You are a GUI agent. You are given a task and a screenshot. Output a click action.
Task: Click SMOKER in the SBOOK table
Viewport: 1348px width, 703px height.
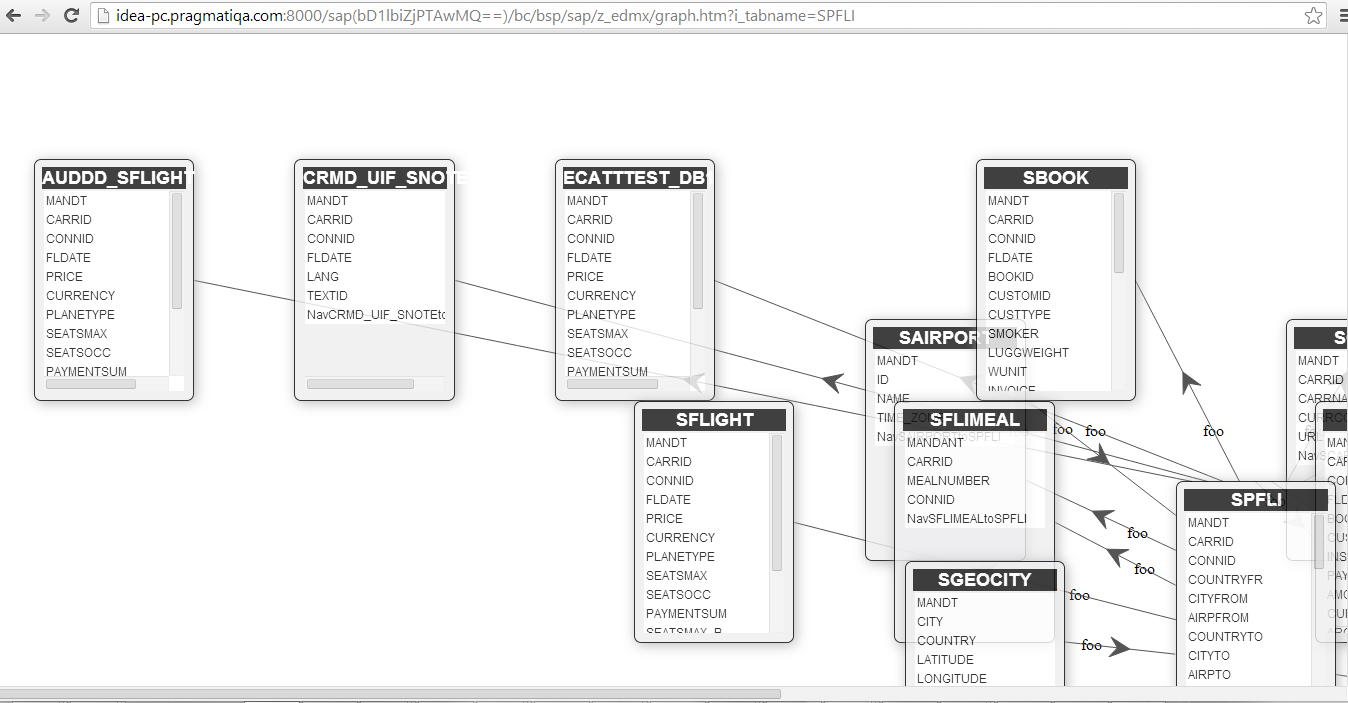(x=1013, y=334)
